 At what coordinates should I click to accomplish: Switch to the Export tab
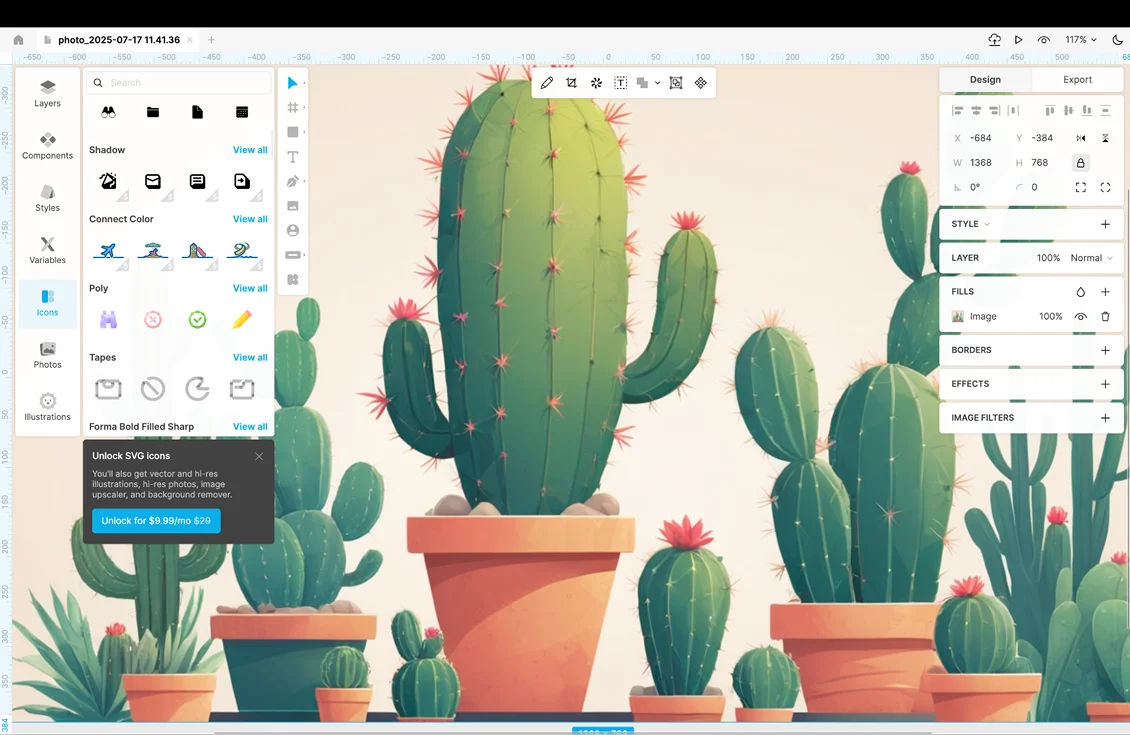click(x=1077, y=80)
